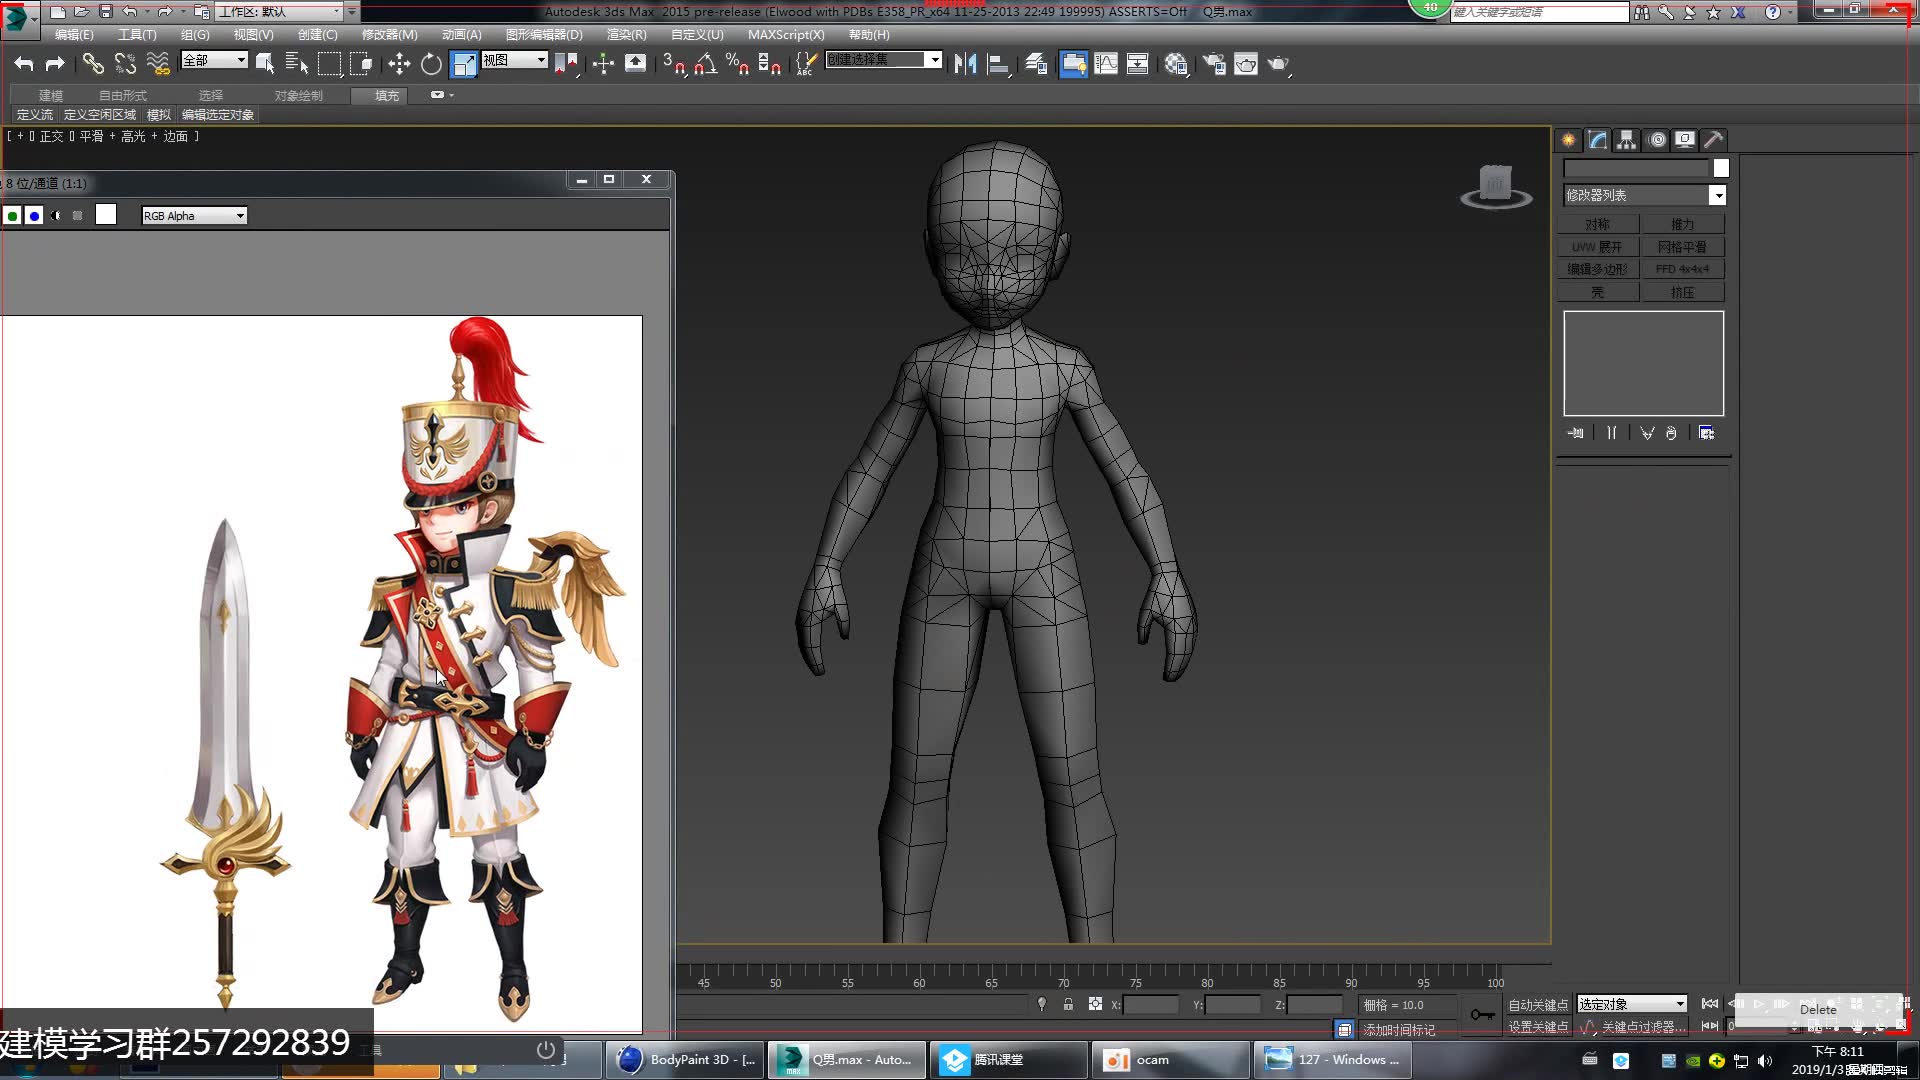Open the Material Editor icon
This screenshot has width=1920, height=1080.
point(1176,64)
